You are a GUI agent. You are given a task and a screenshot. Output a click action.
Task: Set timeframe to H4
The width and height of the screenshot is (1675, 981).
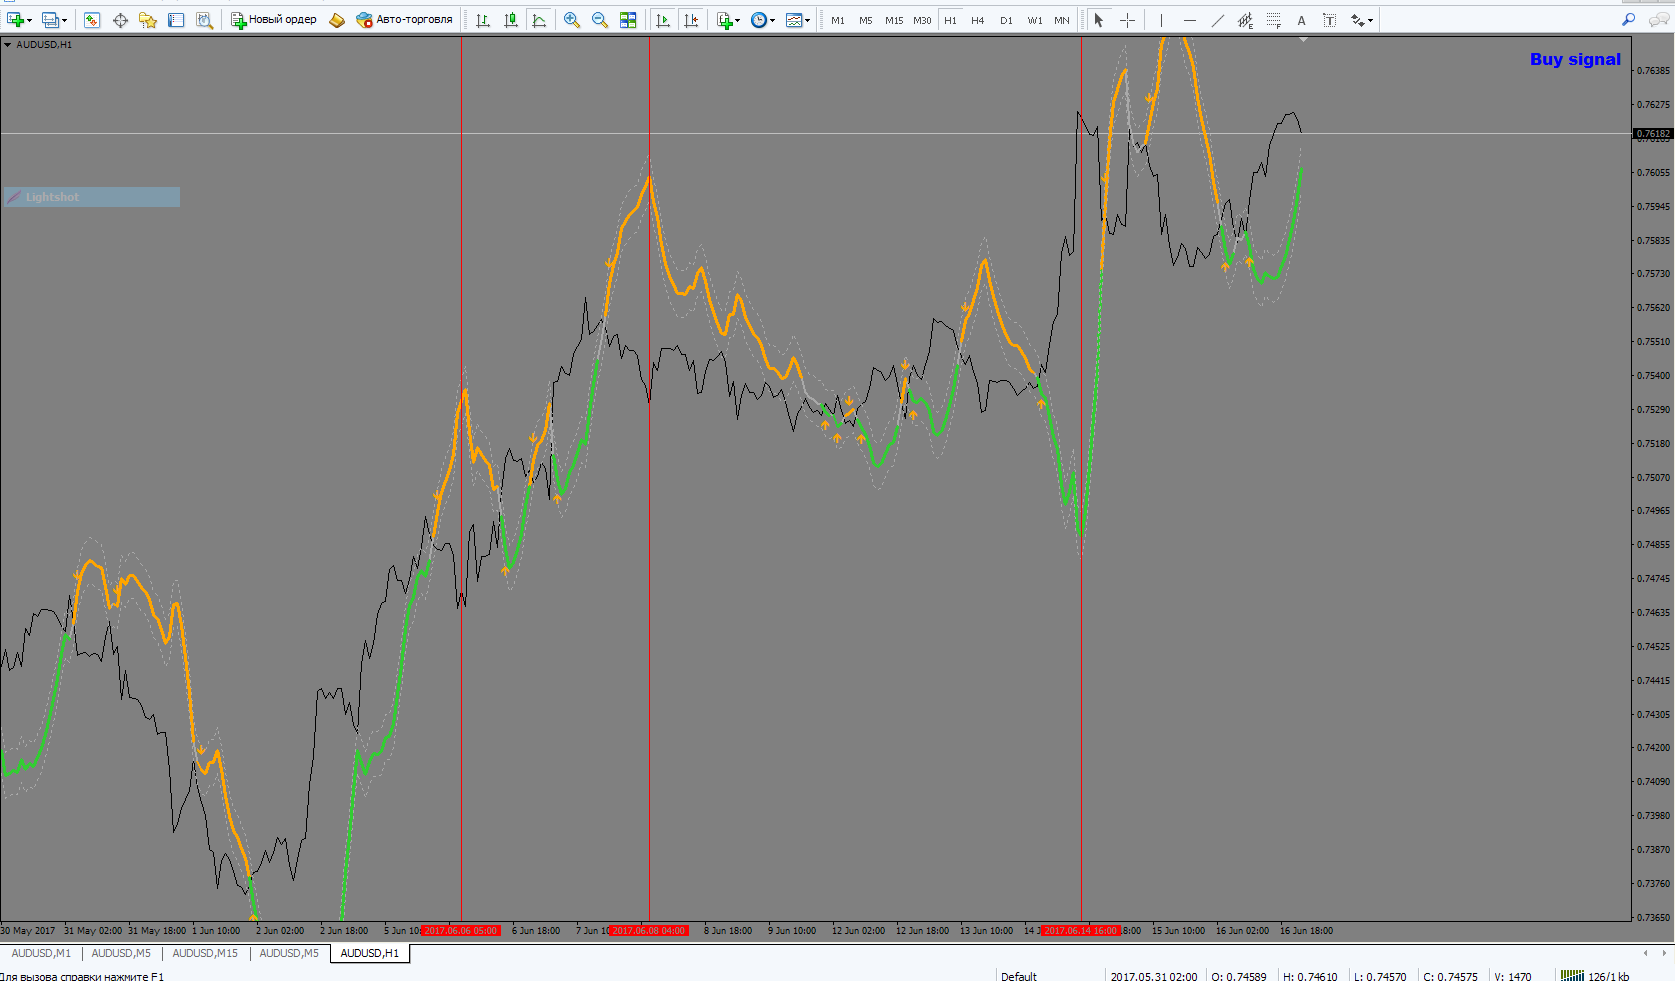point(978,20)
